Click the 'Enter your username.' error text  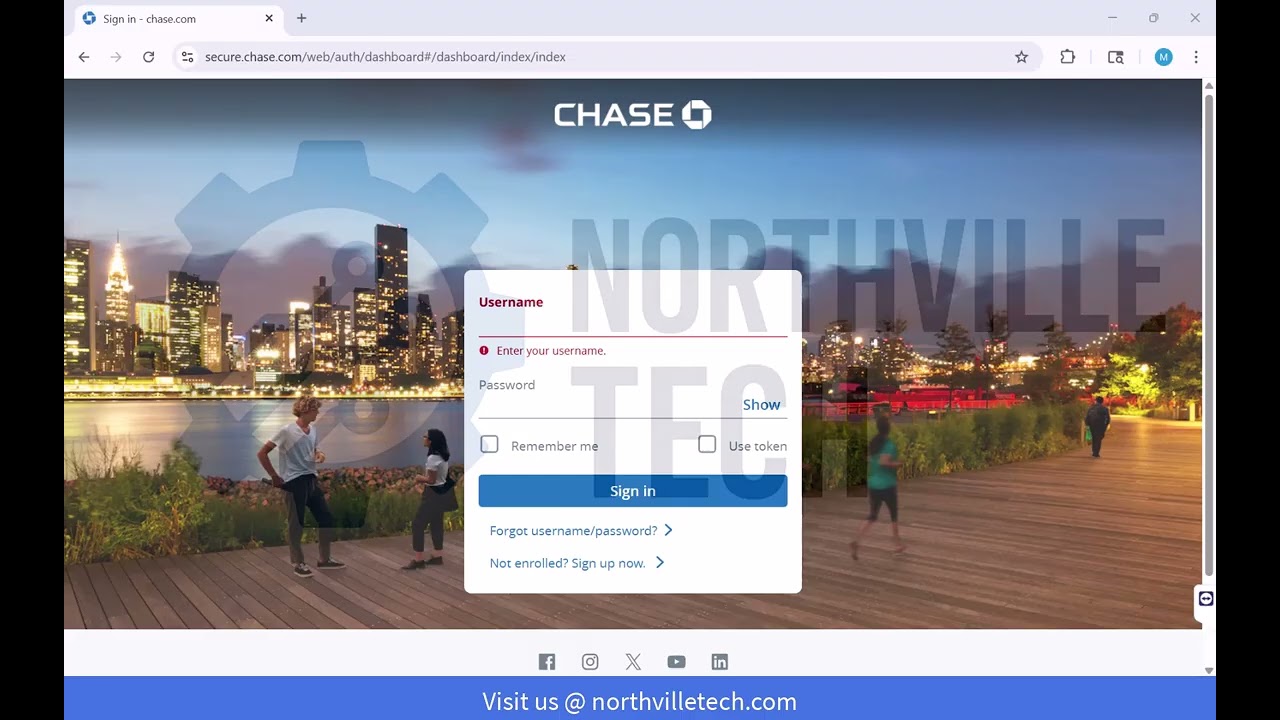click(551, 351)
